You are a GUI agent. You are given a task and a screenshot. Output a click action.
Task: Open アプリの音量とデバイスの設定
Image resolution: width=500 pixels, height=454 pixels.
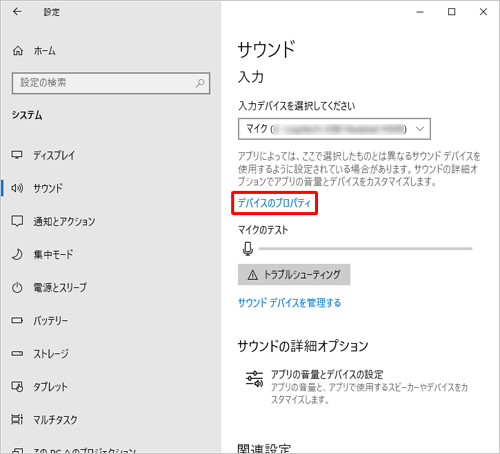(x=358, y=386)
